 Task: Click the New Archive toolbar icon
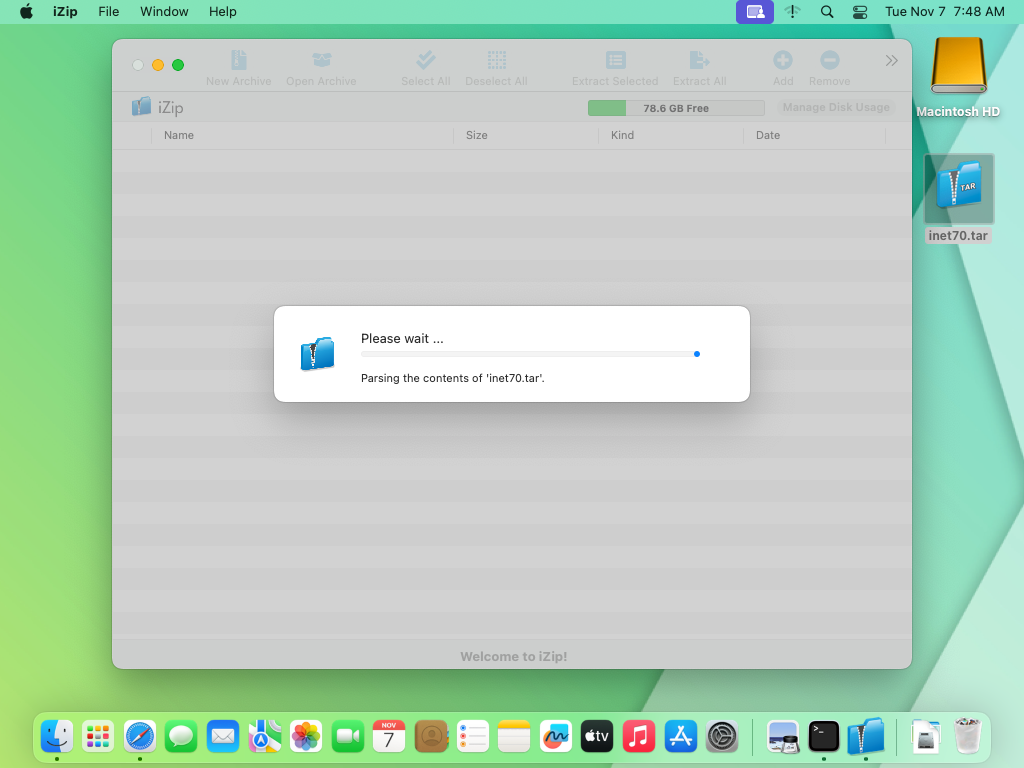click(239, 60)
